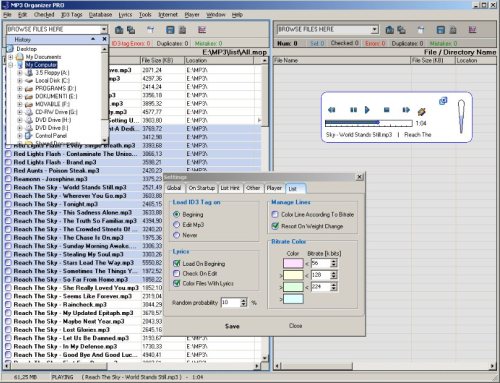500x383 pixels.
Task: Skip to next track in mini player
Action: coord(406,110)
